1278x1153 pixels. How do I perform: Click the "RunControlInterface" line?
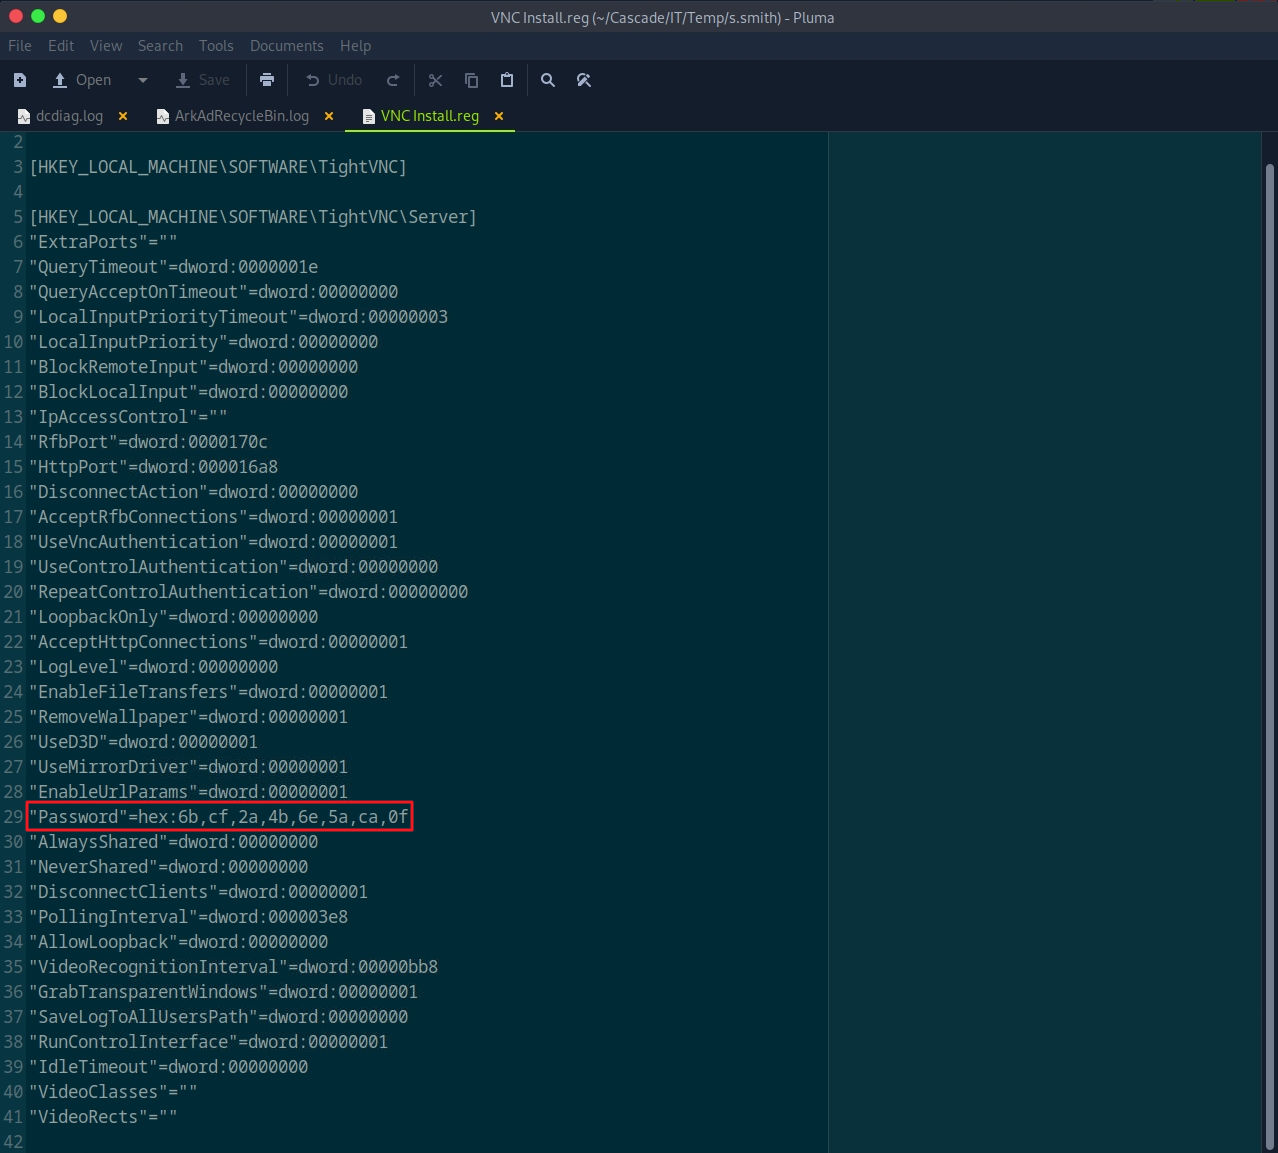208,1042
